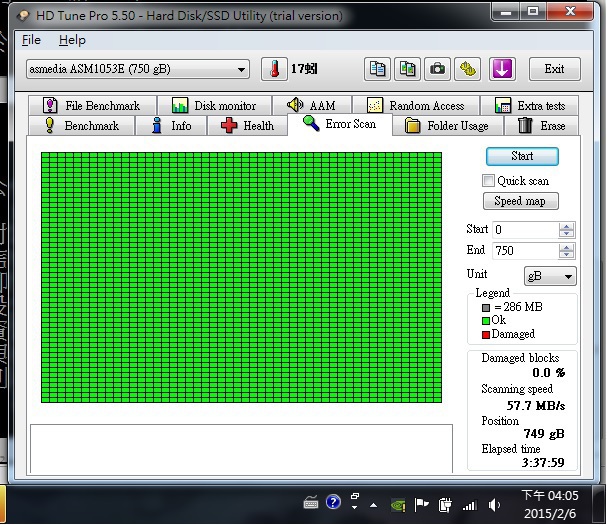Viewport: 607px width, 525px height.
Task: Open the volume speaker tray icon
Action: click(x=494, y=505)
